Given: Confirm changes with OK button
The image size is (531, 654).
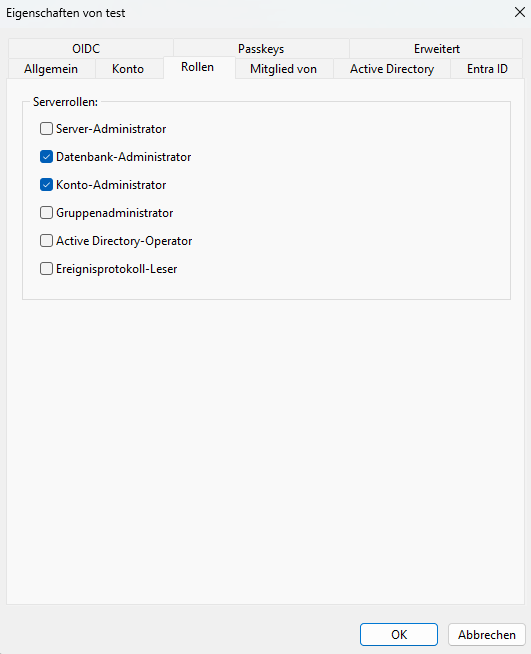Looking at the screenshot, I should point(399,634).
